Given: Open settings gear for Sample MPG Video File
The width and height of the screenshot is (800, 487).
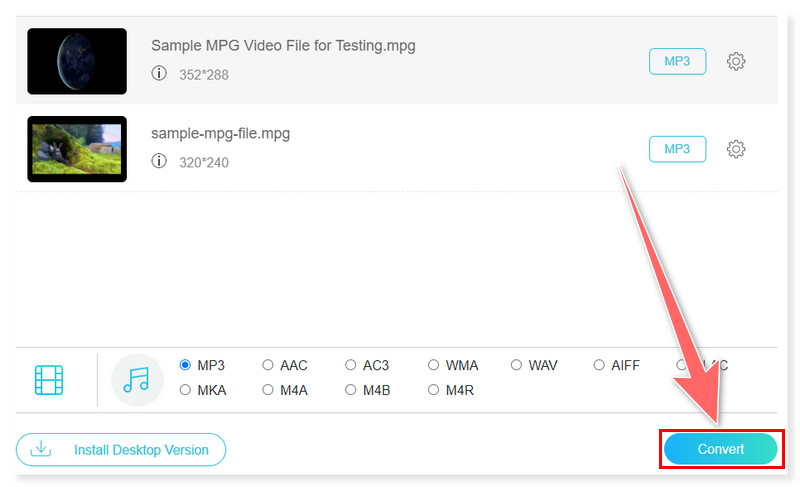Looking at the screenshot, I should (x=736, y=62).
